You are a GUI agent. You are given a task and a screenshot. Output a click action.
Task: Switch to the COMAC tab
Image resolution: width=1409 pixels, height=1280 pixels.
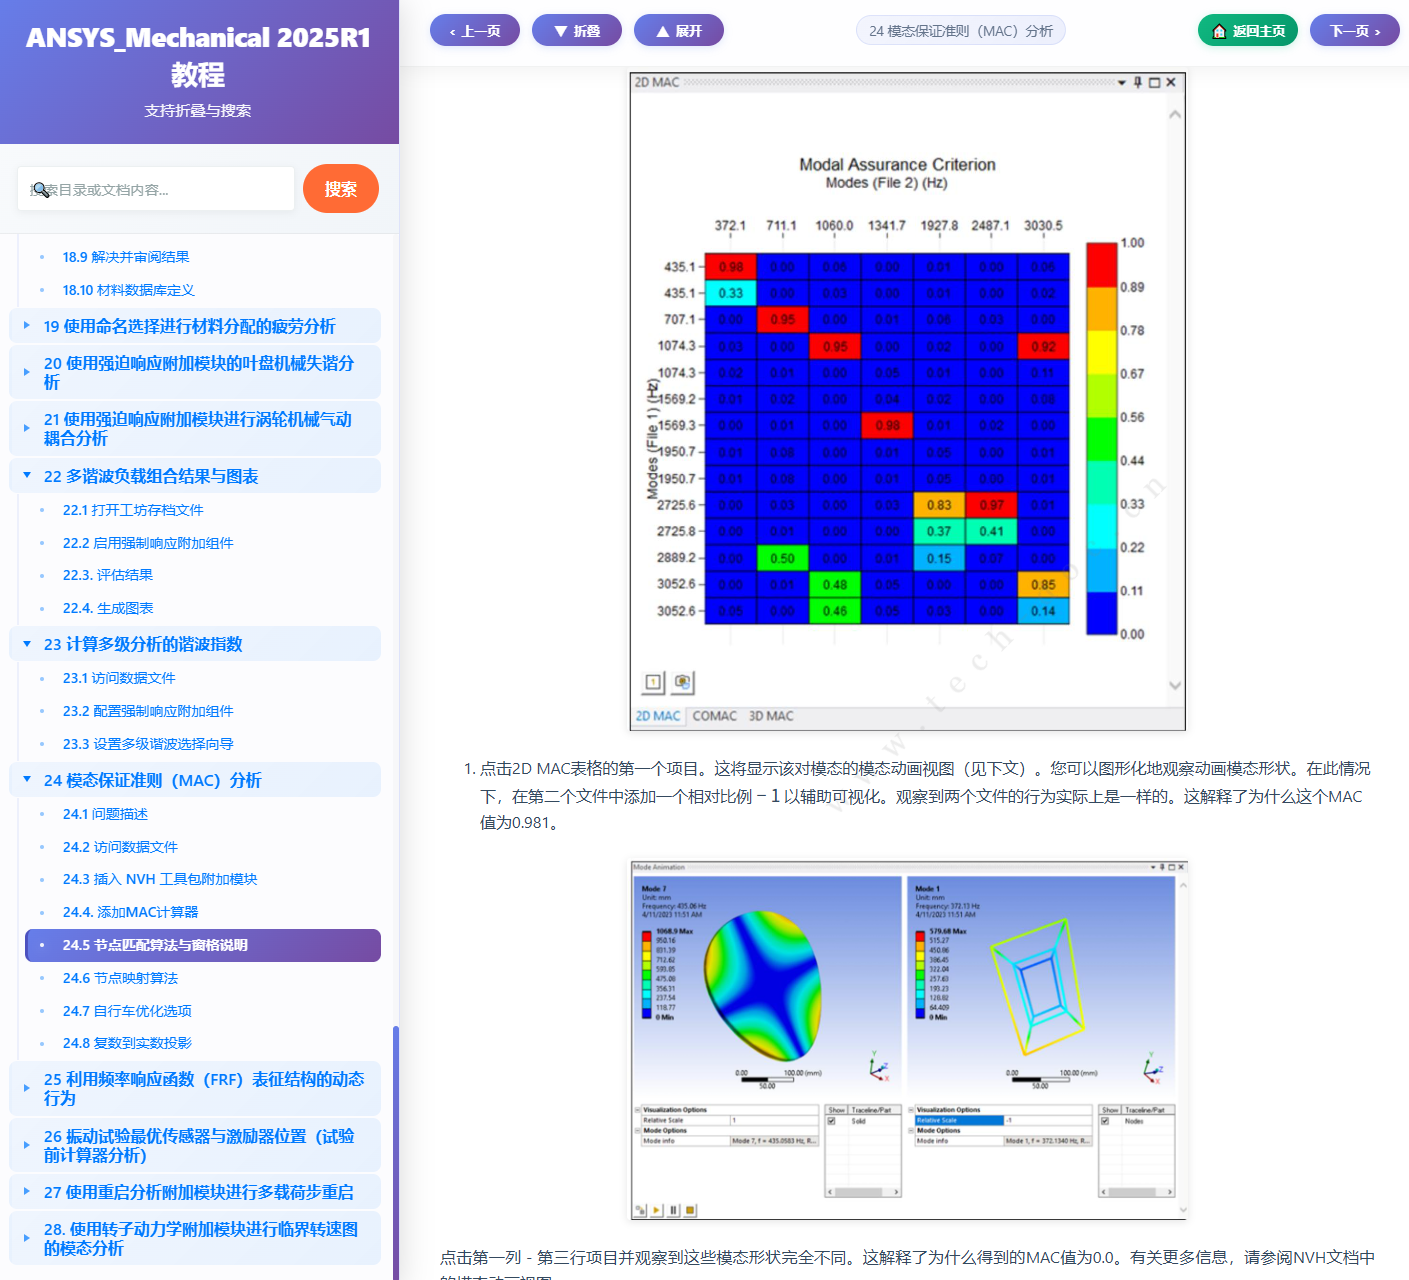point(714,716)
